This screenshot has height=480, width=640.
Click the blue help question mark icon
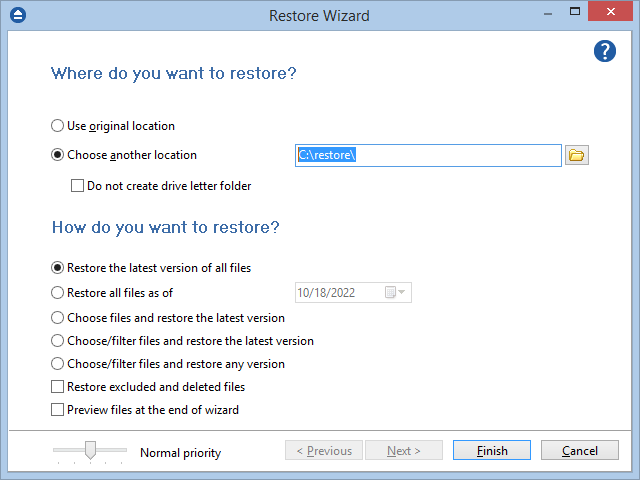coord(604,51)
